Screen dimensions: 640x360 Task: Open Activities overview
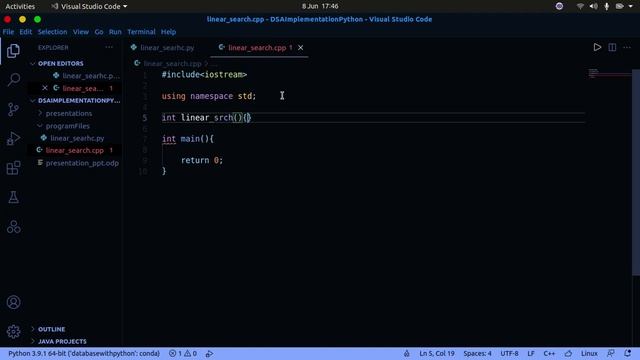coord(20,6)
